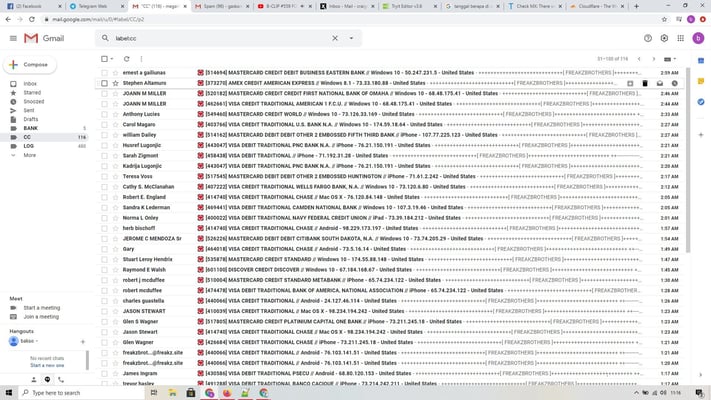Open the Google account avatar menu
The width and height of the screenshot is (711, 400).
click(x=698, y=39)
